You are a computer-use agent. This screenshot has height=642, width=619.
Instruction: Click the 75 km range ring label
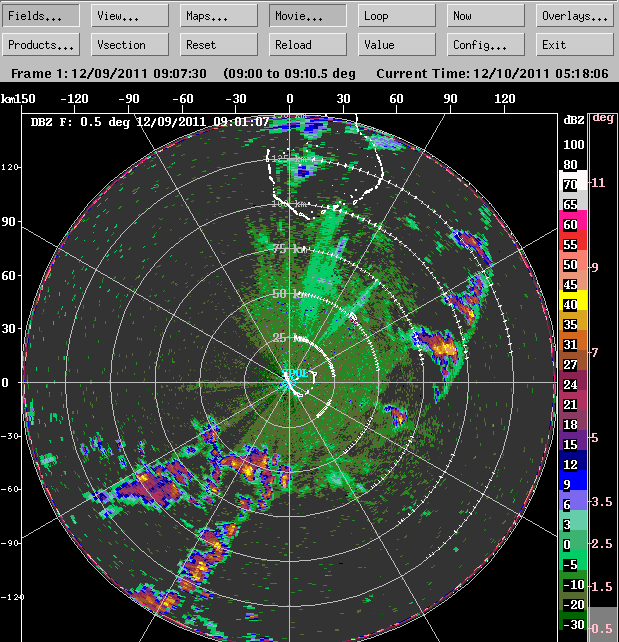pos(290,248)
